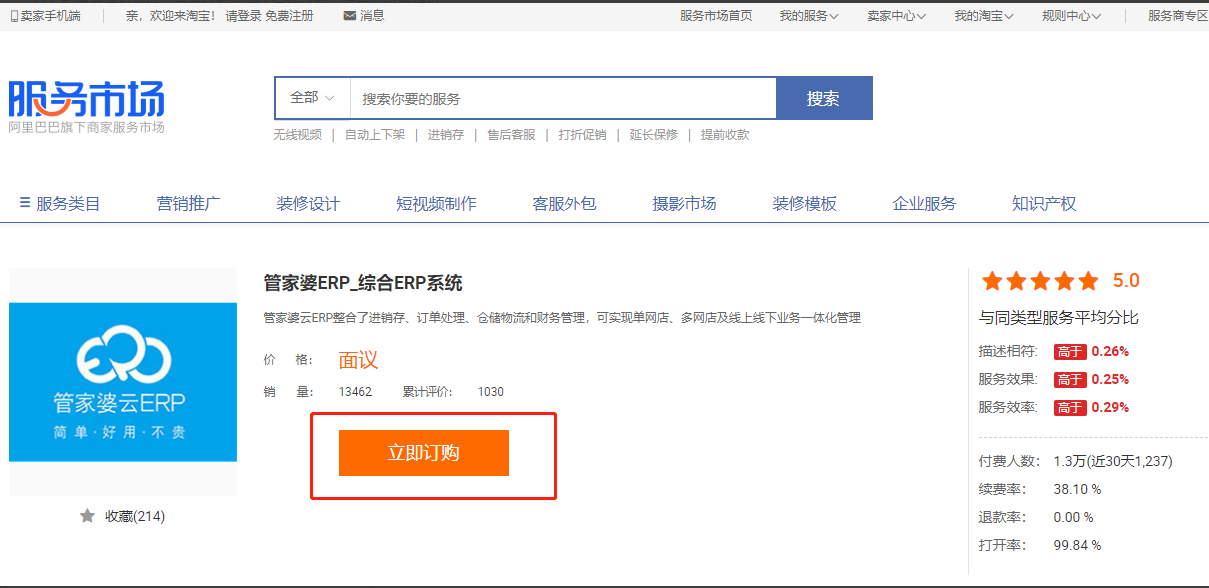The height and width of the screenshot is (588, 1209).
Task: Open 服务商专区 link
Action: 1178,16
